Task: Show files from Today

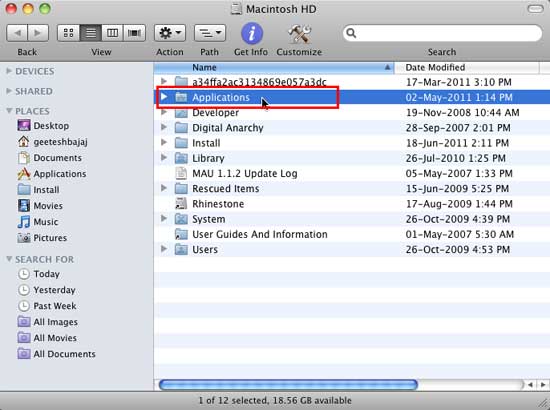Action: tap(39, 274)
